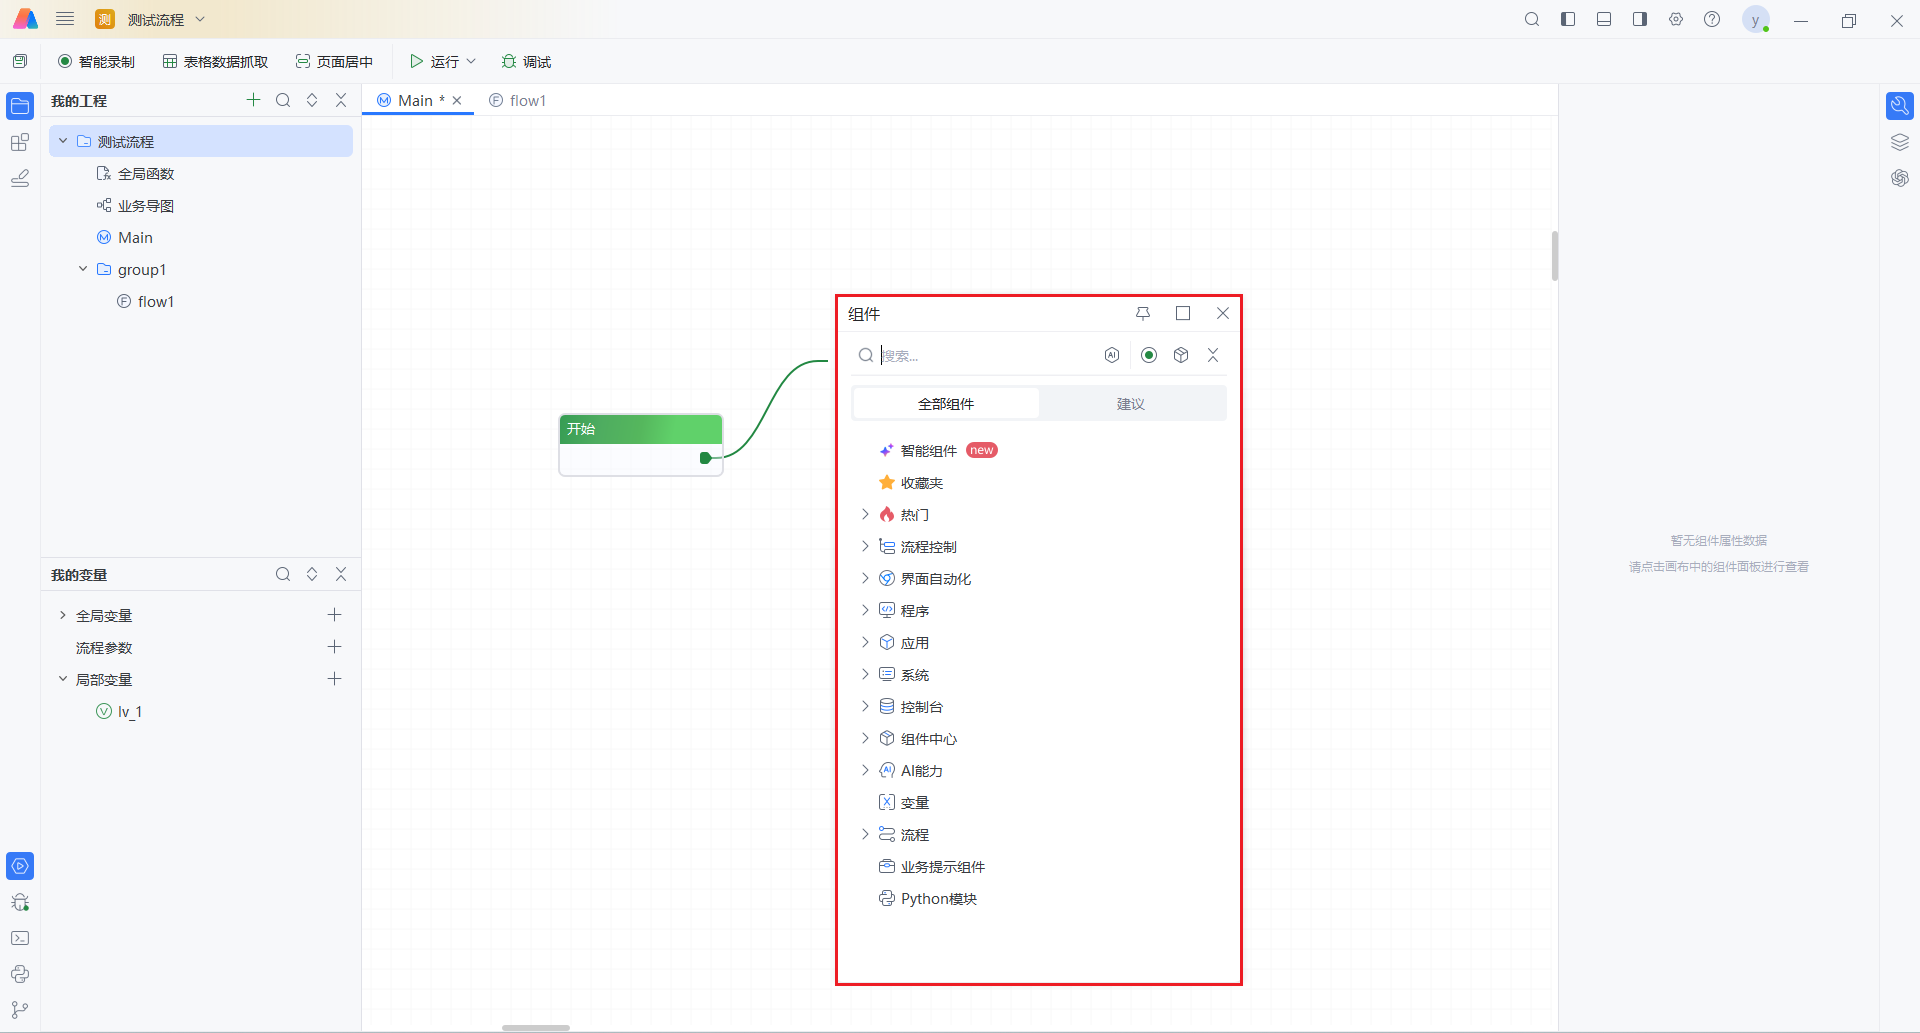The width and height of the screenshot is (1920, 1033).
Task: Toggle the right side panel layout icon
Action: (1640, 20)
